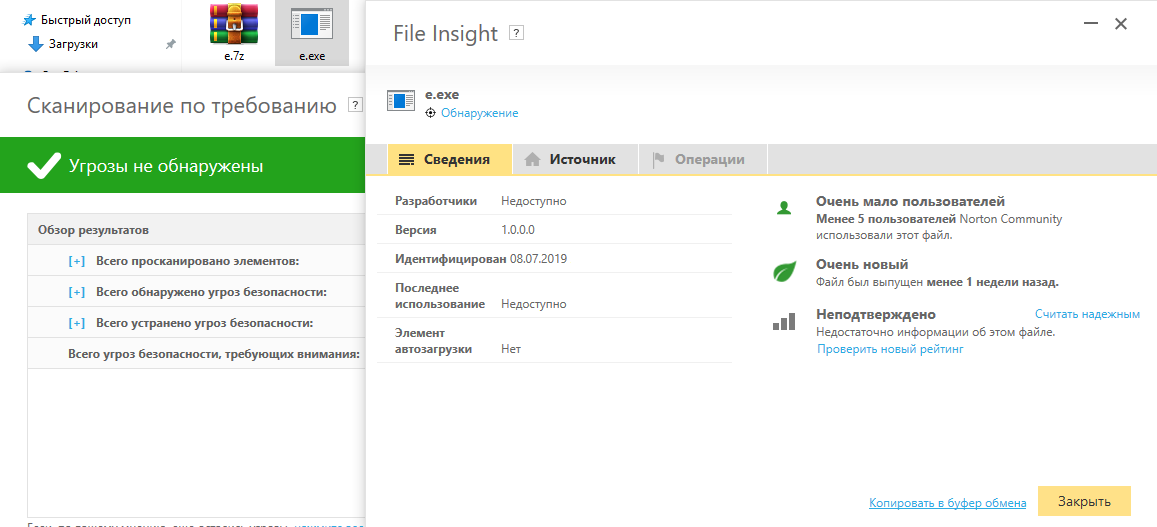Click the Угрозы не обнаружены banner text
Viewport: 1157px width, 527px height.
pyautogui.click(x=166, y=166)
